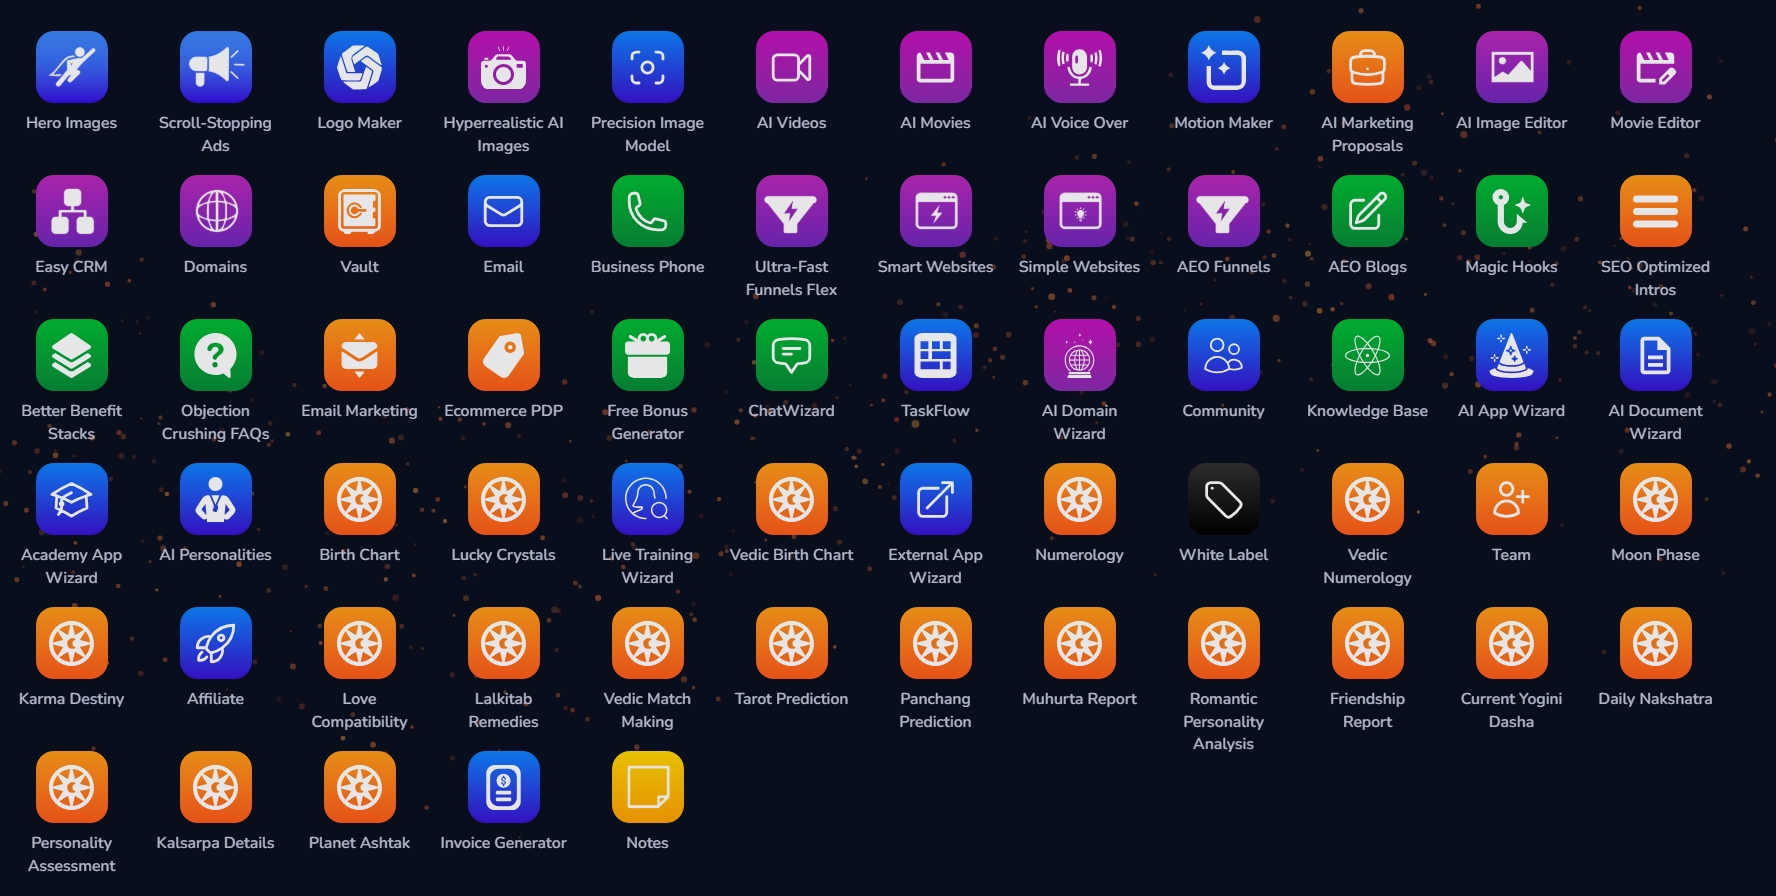
Task: Open the Numerology icon
Action: pyautogui.click(x=1080, y=499)
